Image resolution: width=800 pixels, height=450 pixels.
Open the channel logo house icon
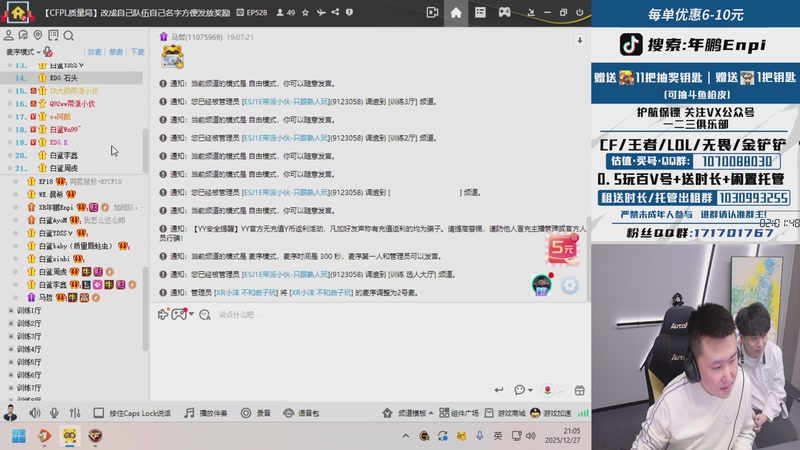pos(18,12)
